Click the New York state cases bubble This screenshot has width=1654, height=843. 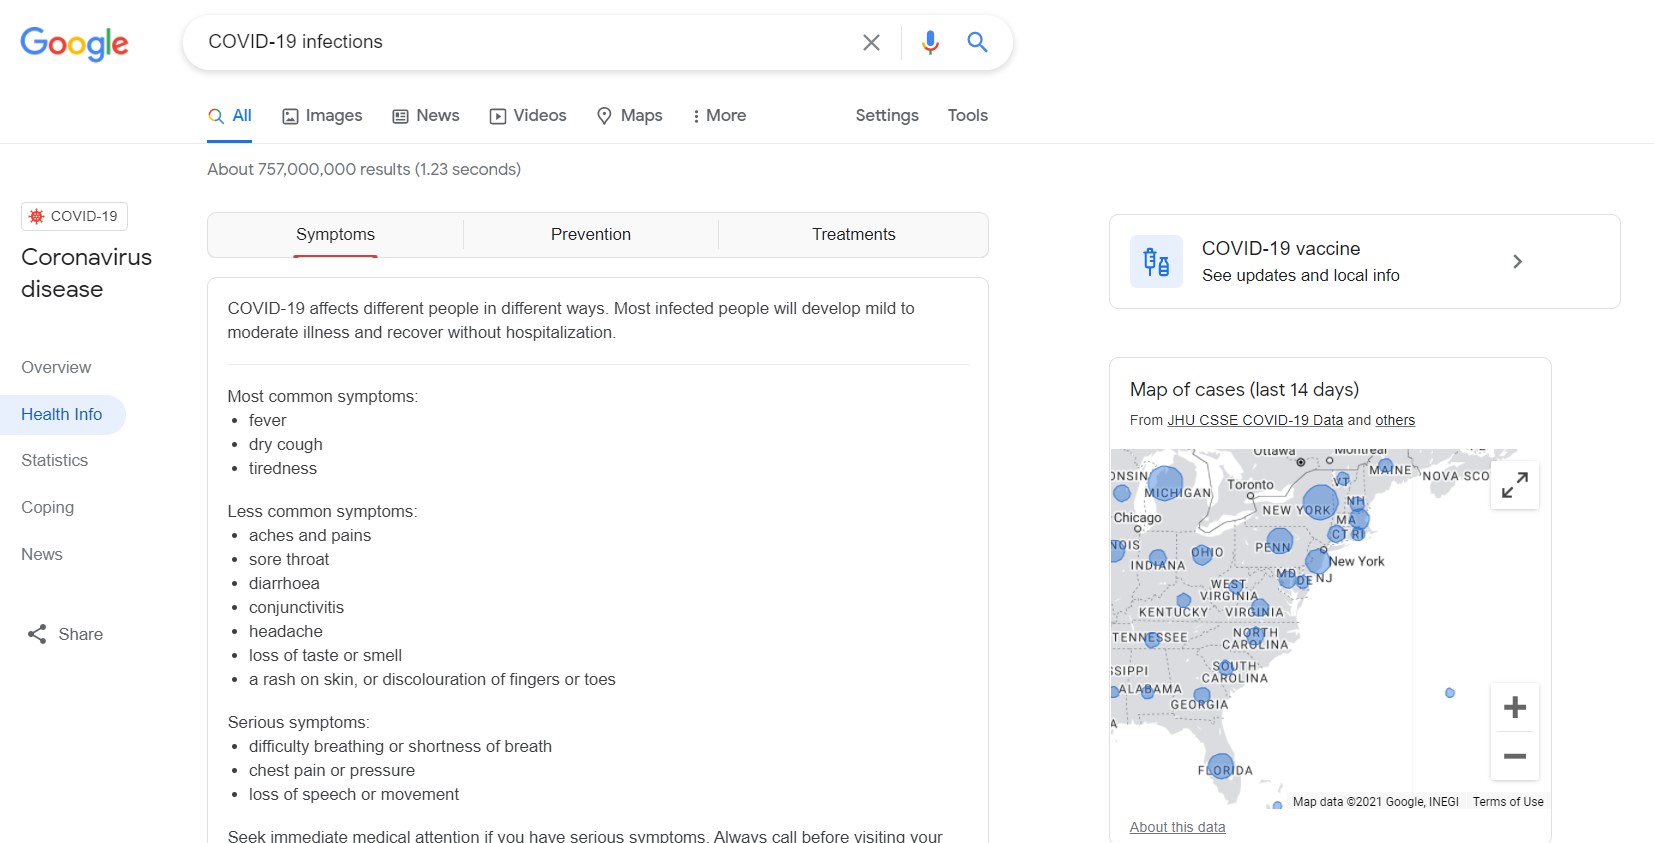(x=1320, y=502)
